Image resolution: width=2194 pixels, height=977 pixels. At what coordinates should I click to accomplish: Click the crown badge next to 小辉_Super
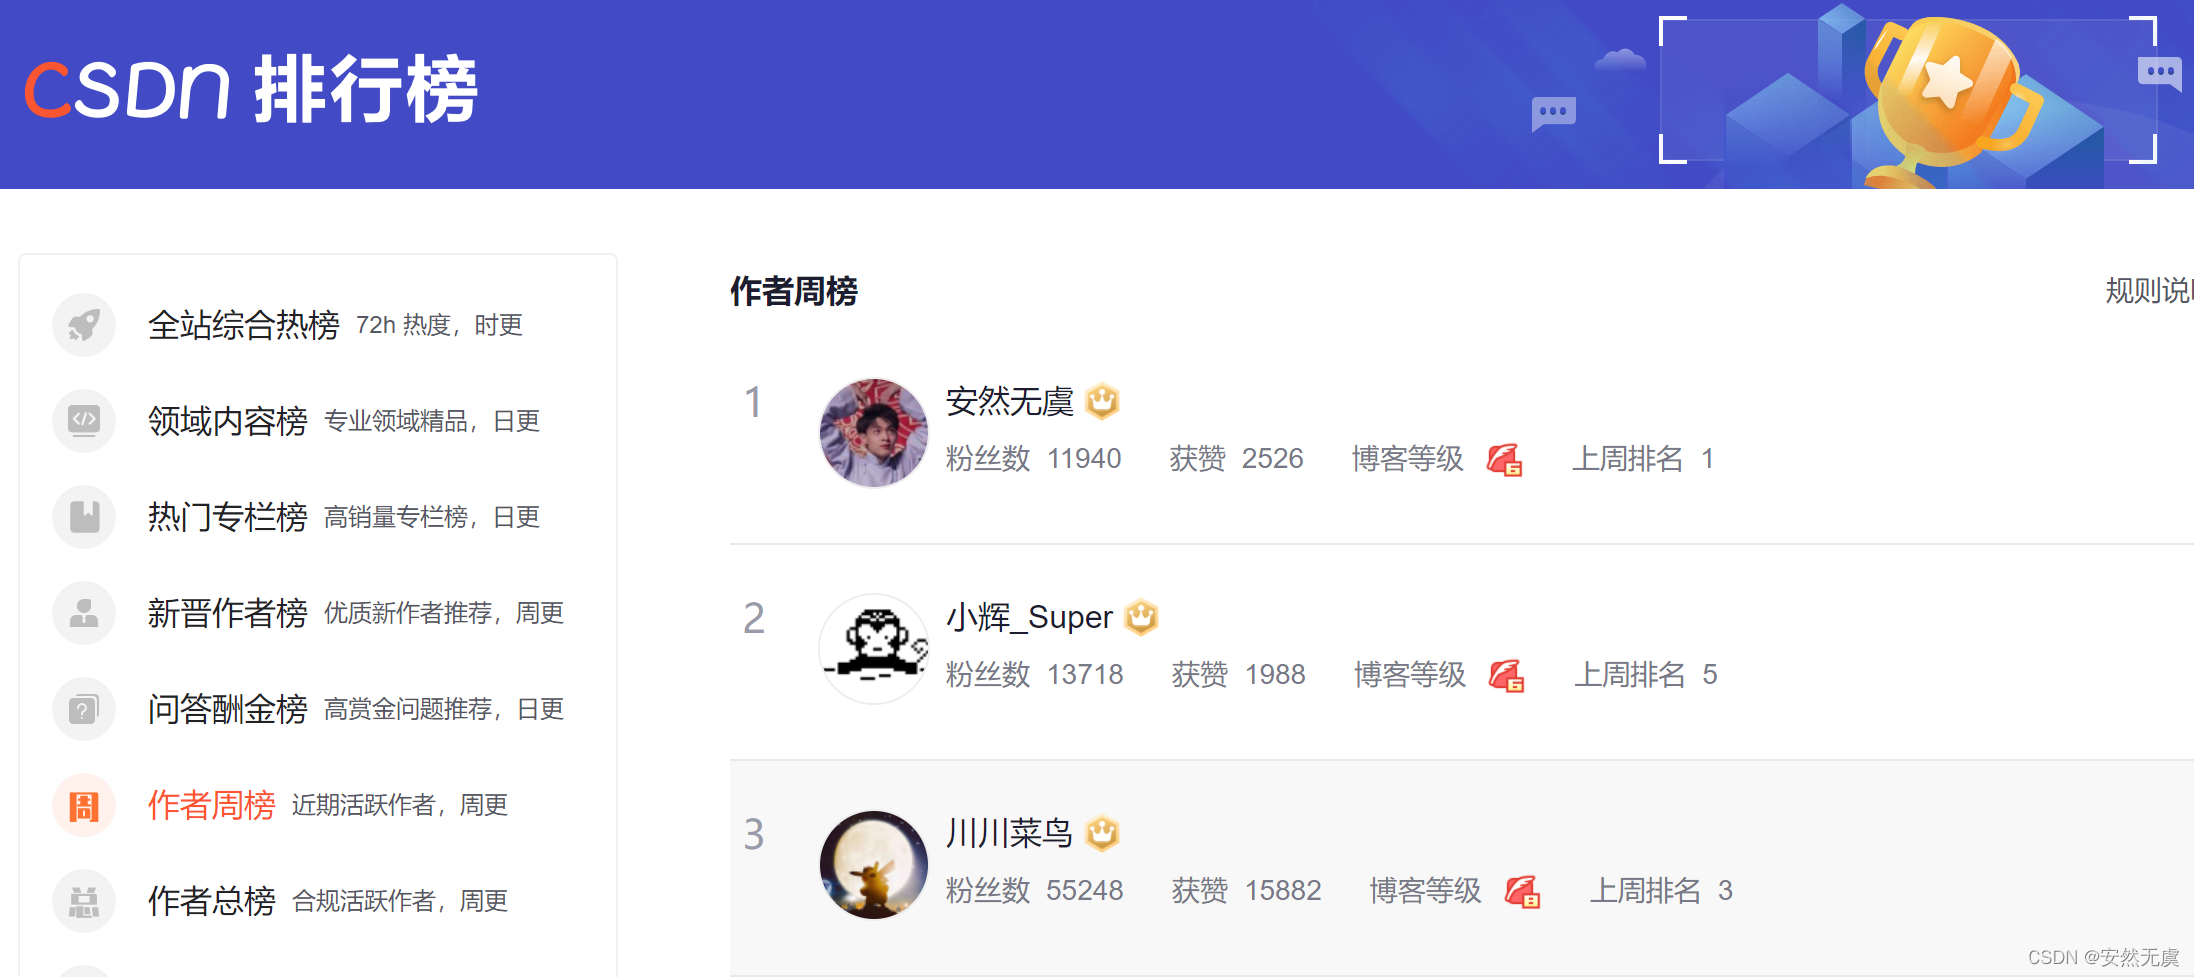point(1141,617)
